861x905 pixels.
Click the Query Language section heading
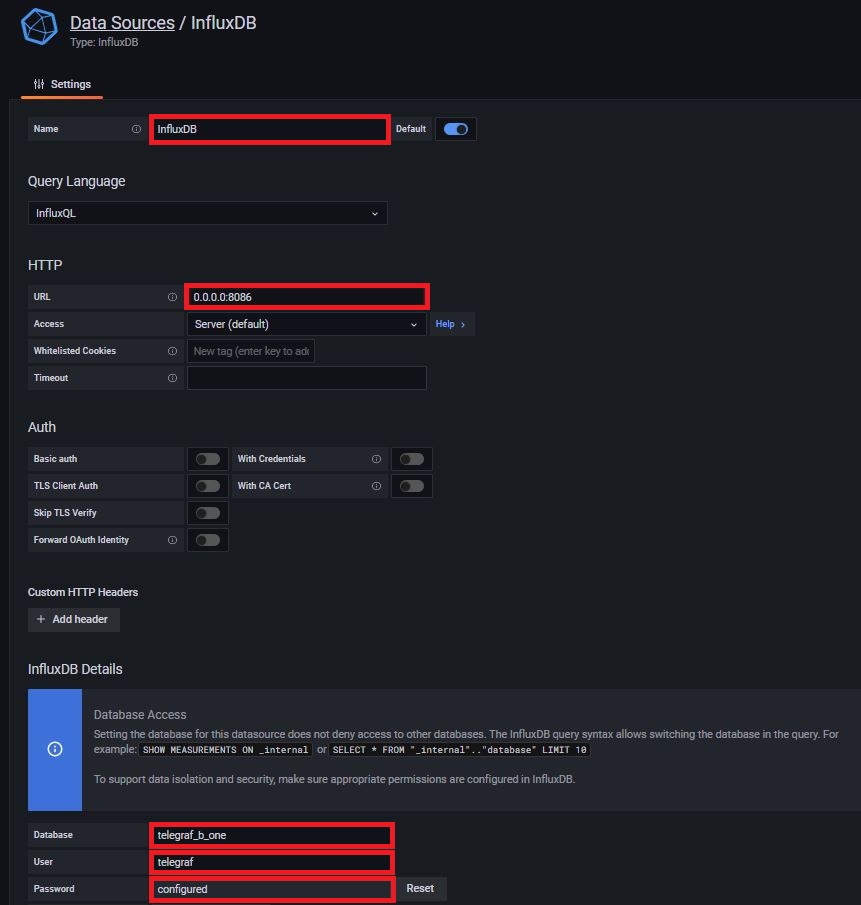tap(77, 181)
